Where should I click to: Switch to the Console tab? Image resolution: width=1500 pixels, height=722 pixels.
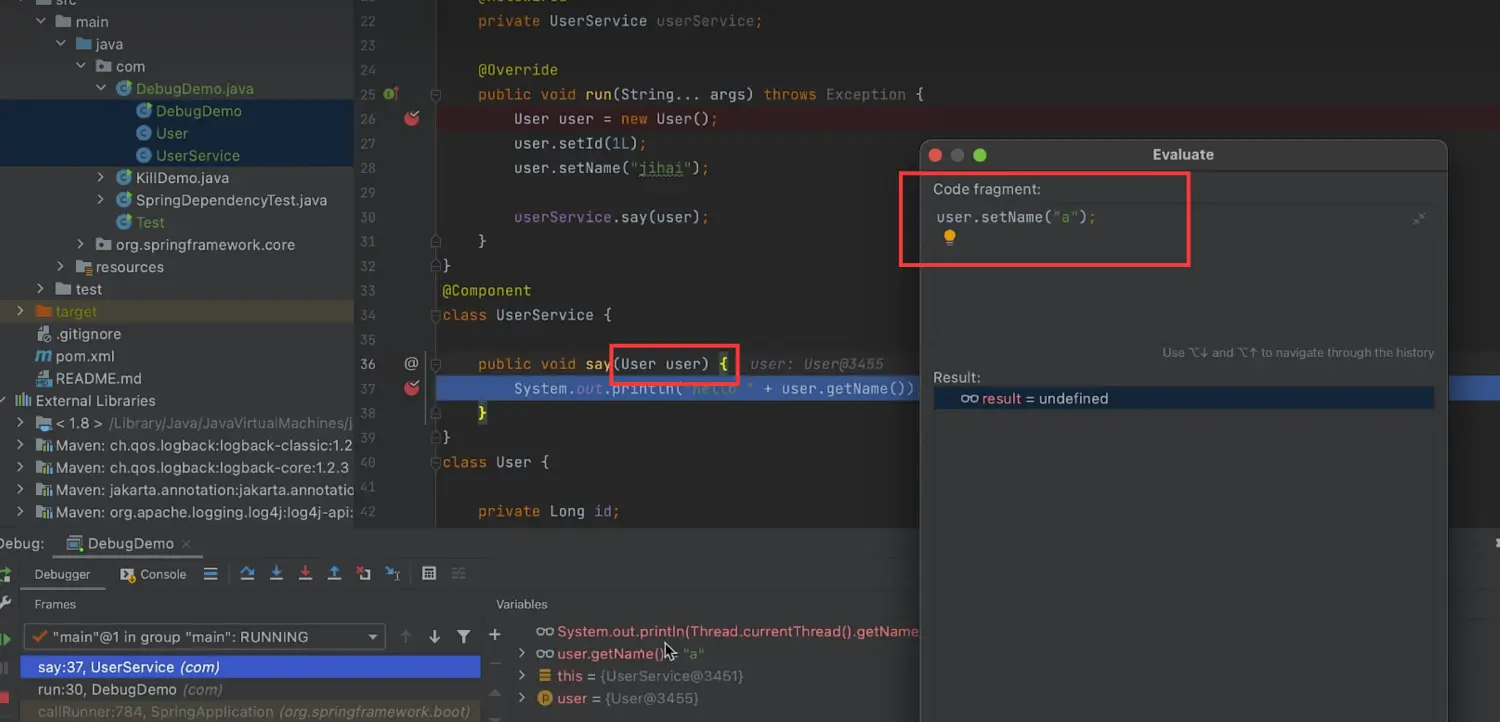pos(154,574)
